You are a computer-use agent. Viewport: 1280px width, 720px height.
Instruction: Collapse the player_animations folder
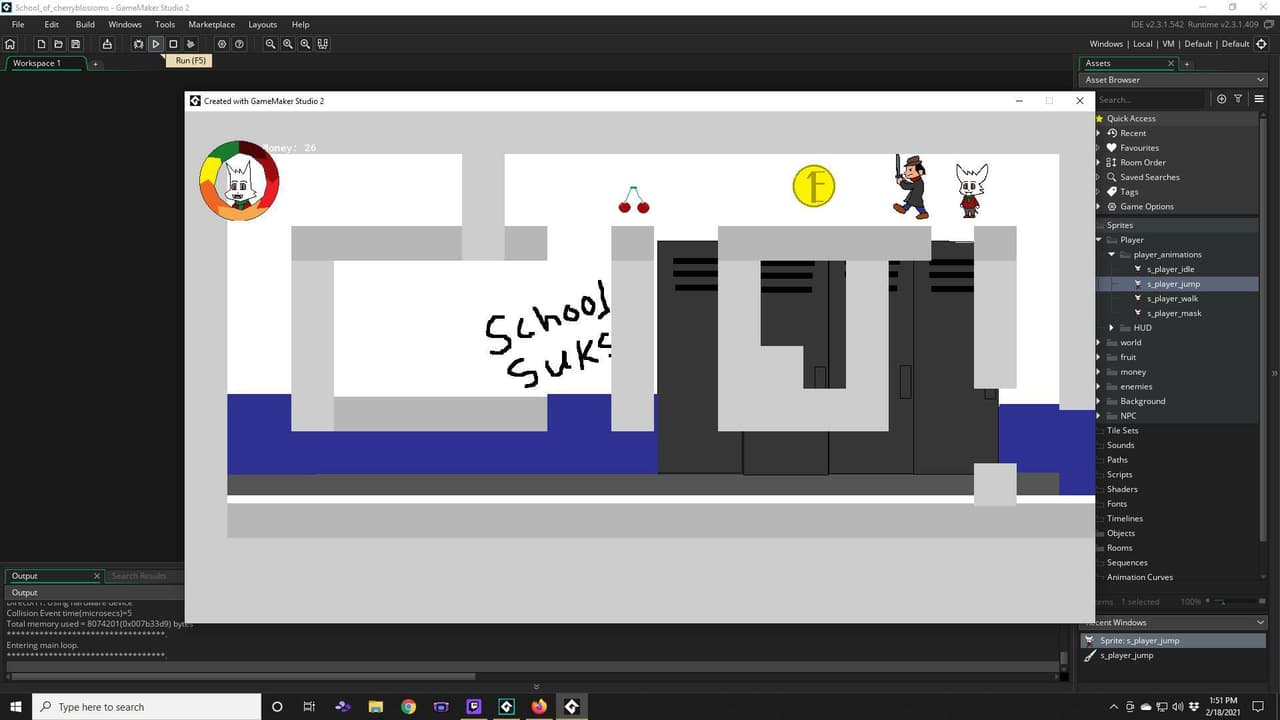click(x=1112, y=255)
